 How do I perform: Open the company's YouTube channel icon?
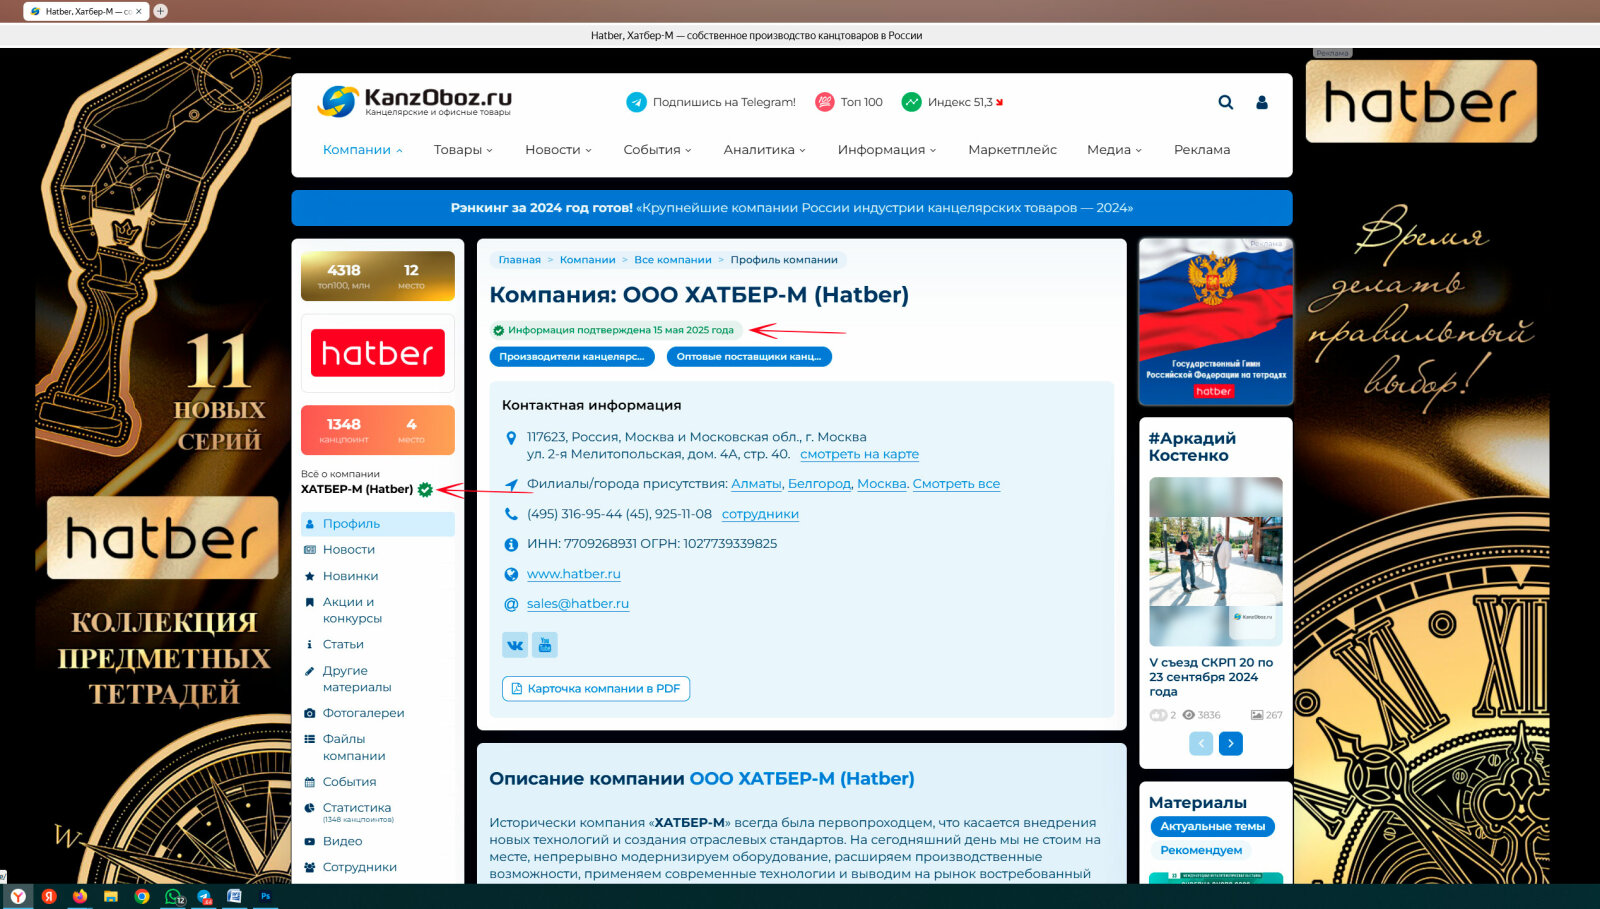click(546, 645)
